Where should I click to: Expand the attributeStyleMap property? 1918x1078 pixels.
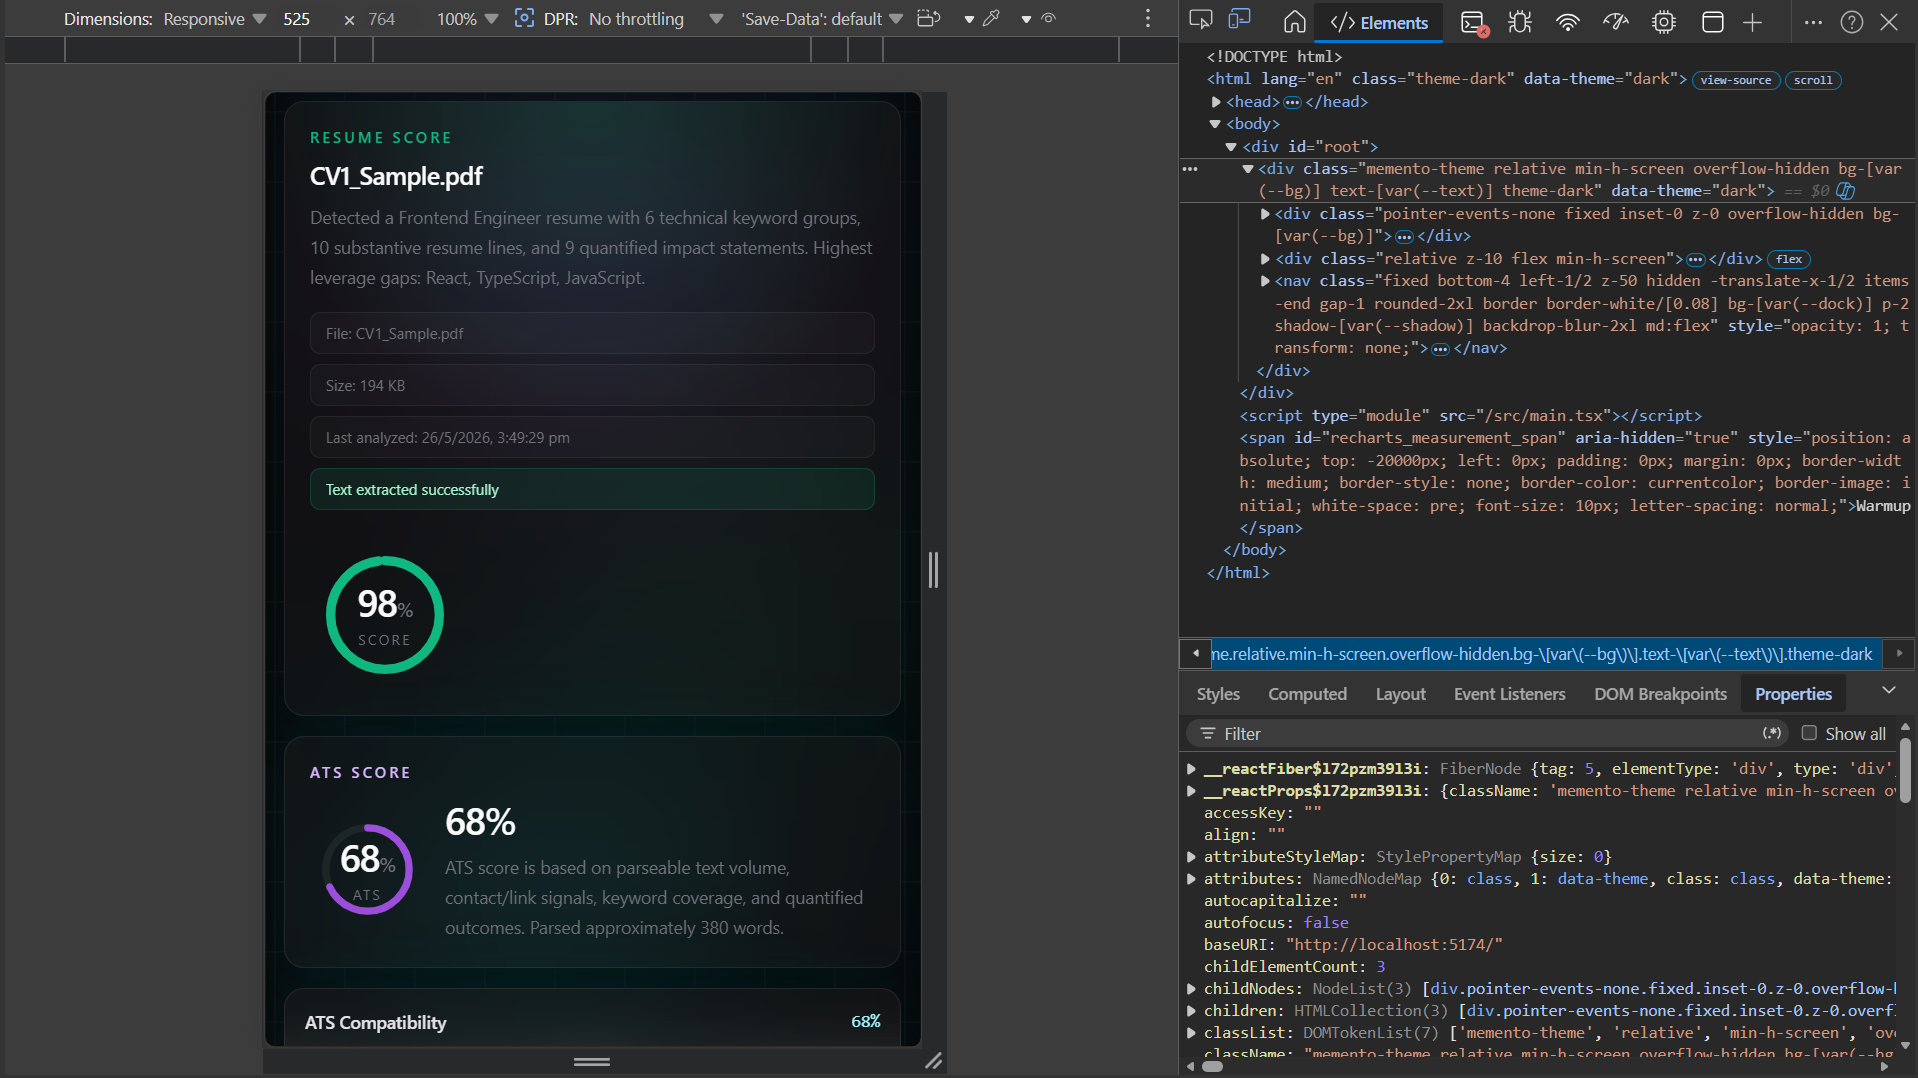click(1191, 857)
